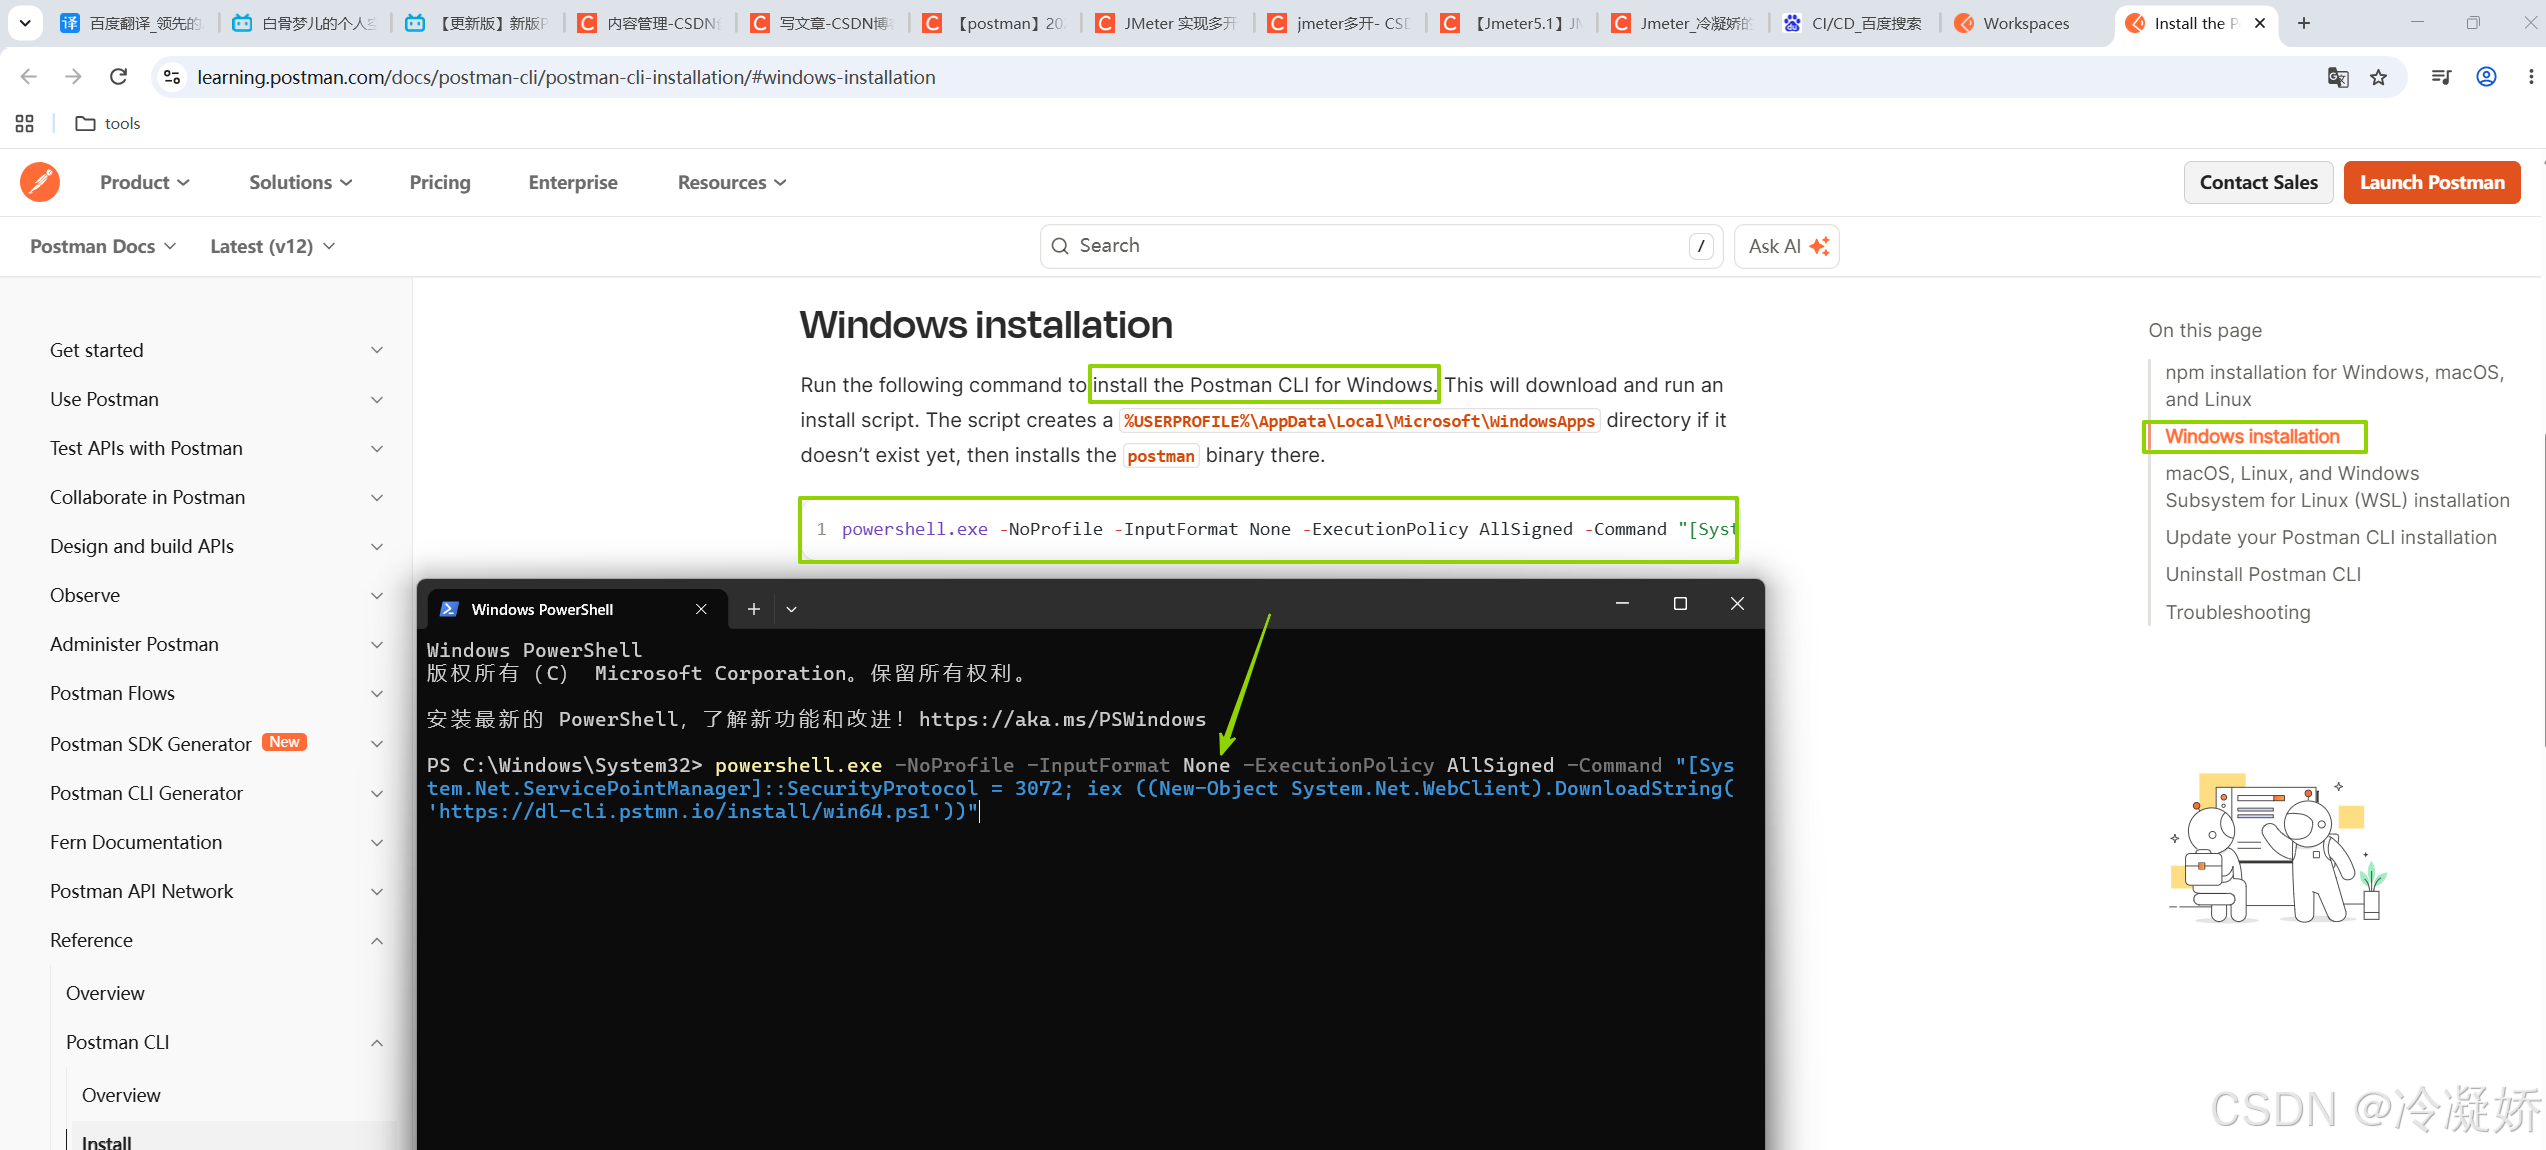Click the powershell.exe code block
The image size is (2546, 1150).
(x=1268, y=529)
